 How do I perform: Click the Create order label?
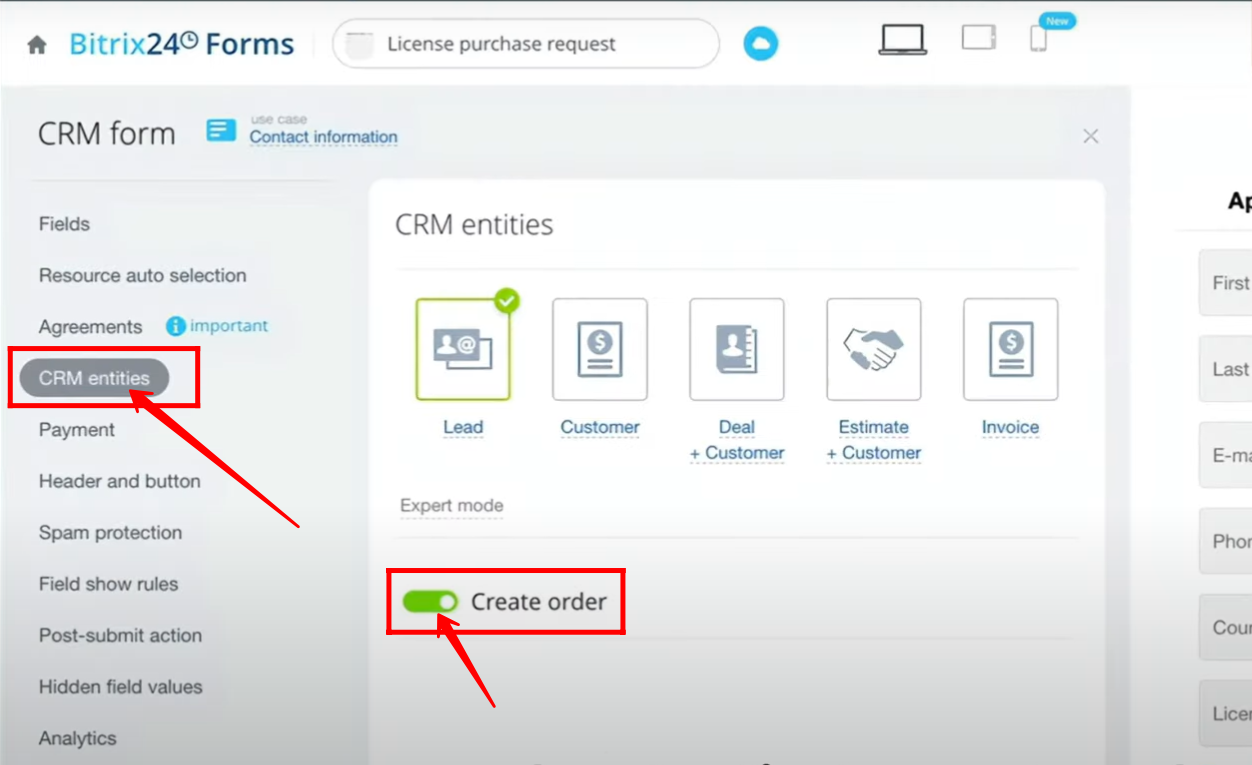click(539, 602)
